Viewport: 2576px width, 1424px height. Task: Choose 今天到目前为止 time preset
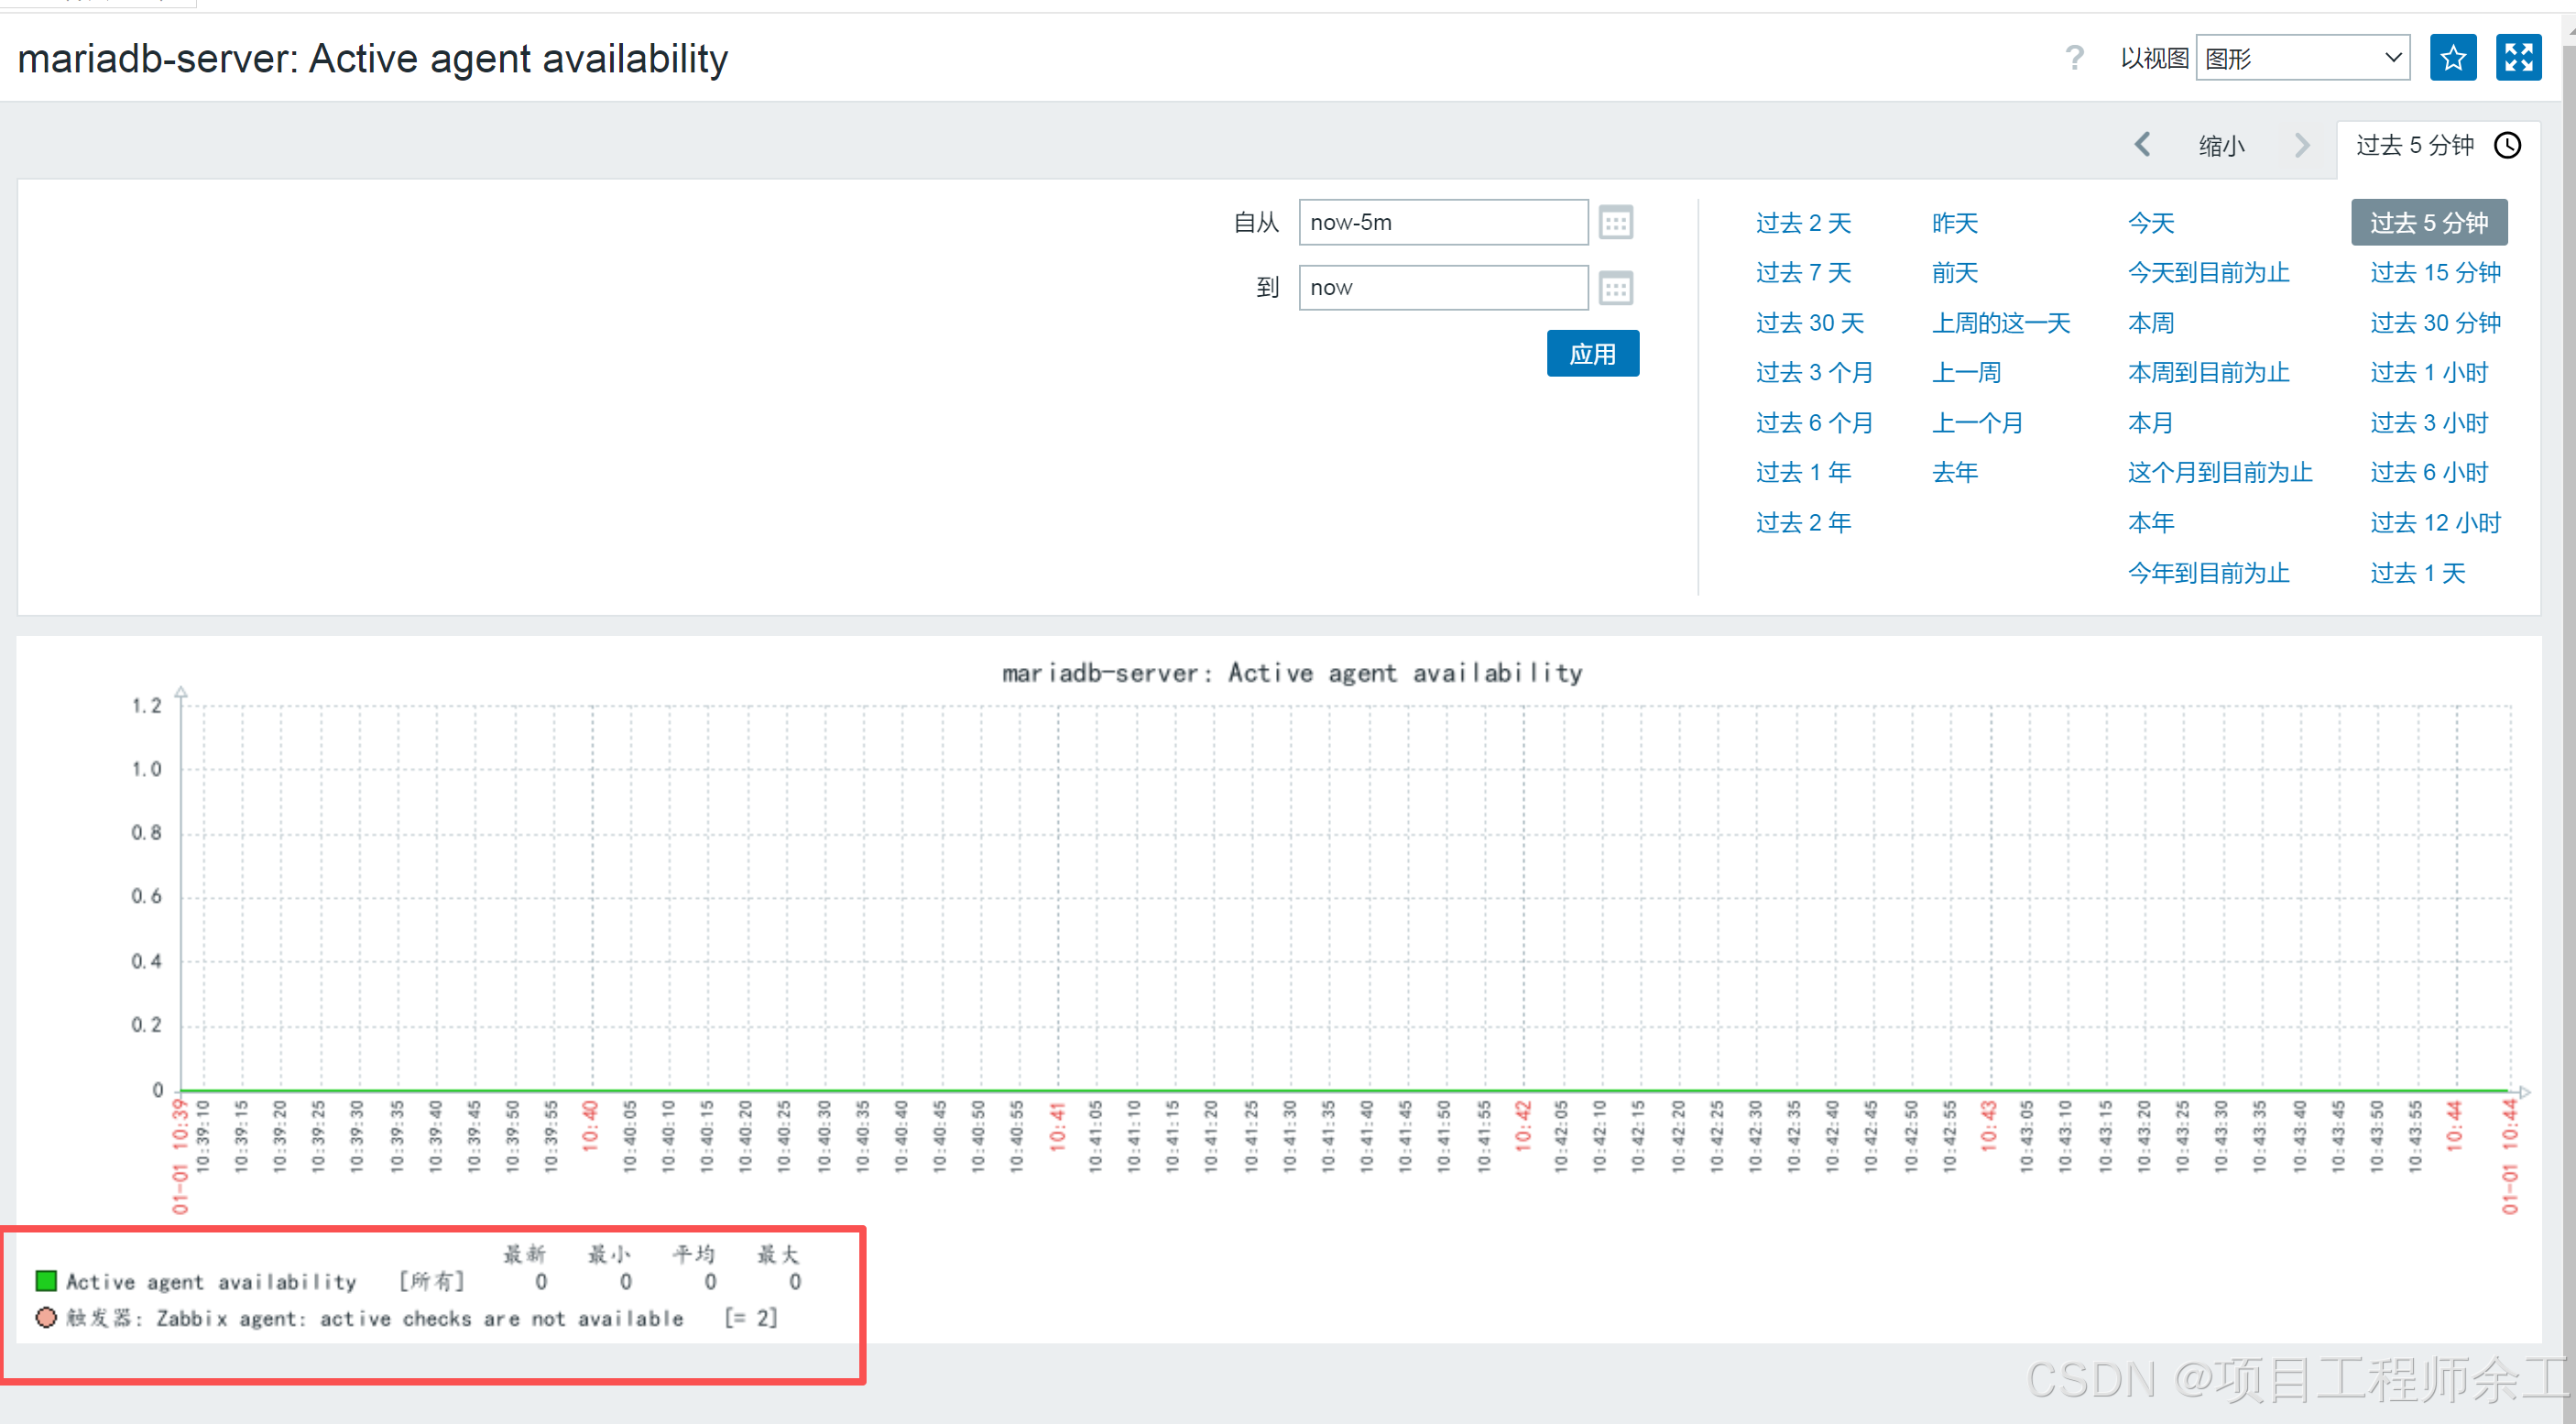coord(2208,272)
